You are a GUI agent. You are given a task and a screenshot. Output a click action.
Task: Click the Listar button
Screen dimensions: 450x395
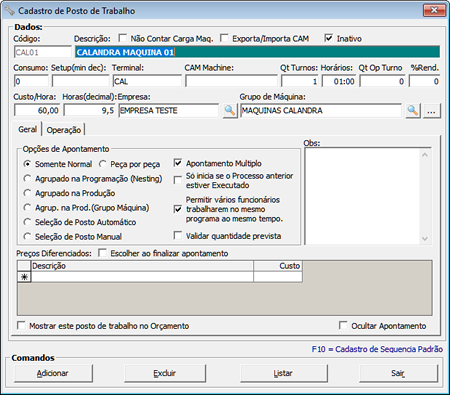click(x=283, y=373)
